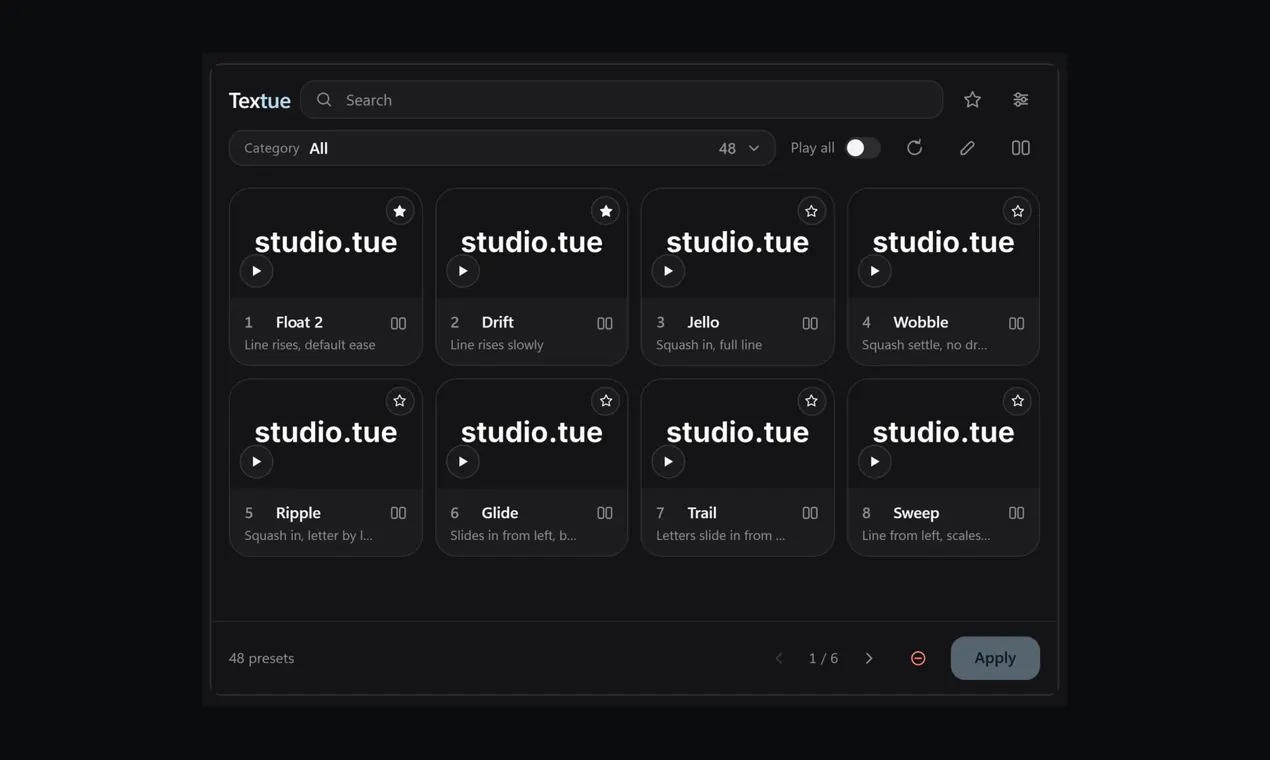Click the compare icon on the Float 2 card
This screenshot has height=760, width=1270.
point(398,323)
